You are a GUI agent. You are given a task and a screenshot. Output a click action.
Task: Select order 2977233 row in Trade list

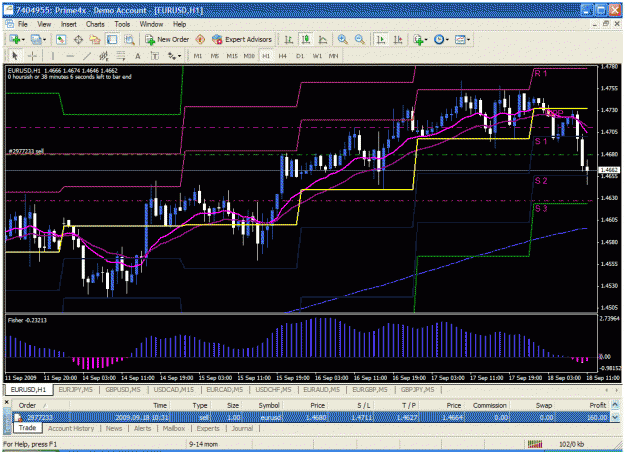pyautogui.click(x=311, y=417)
